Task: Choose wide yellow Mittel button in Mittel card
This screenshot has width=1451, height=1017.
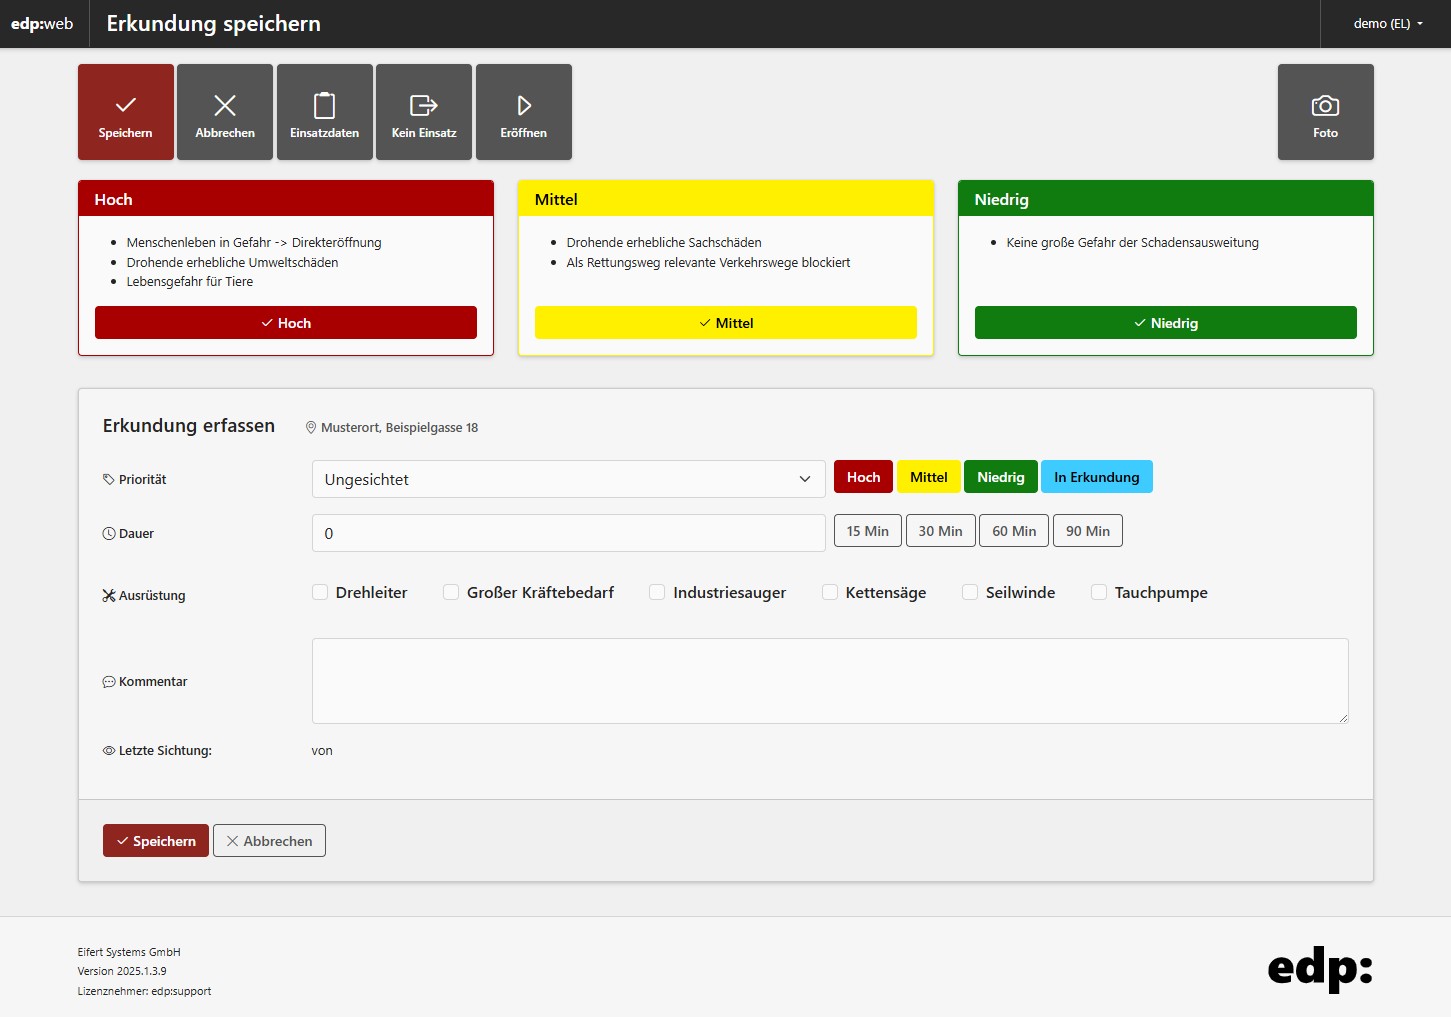Action: coord(726,323)
